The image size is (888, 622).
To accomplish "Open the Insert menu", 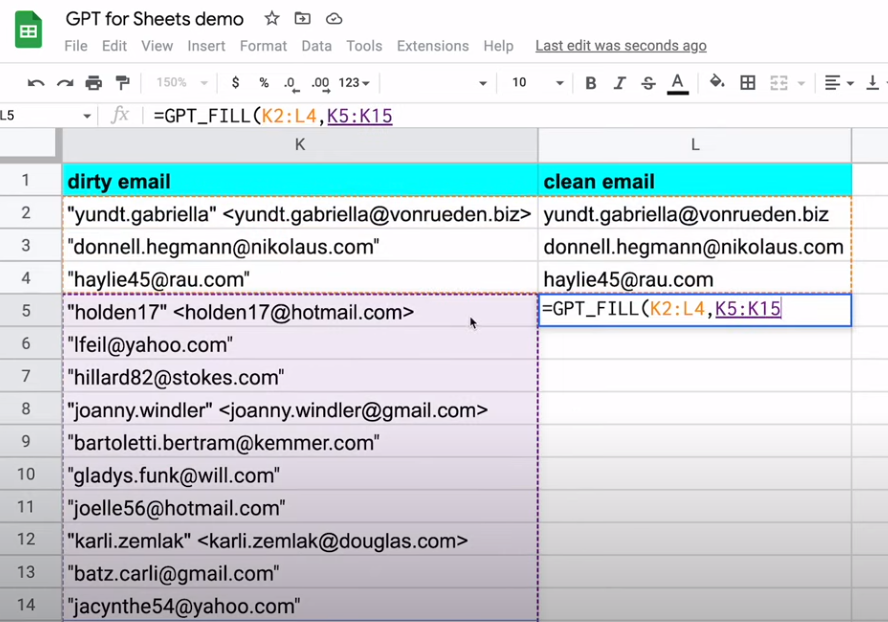I will pyautogui.click(x=206, y=46).
